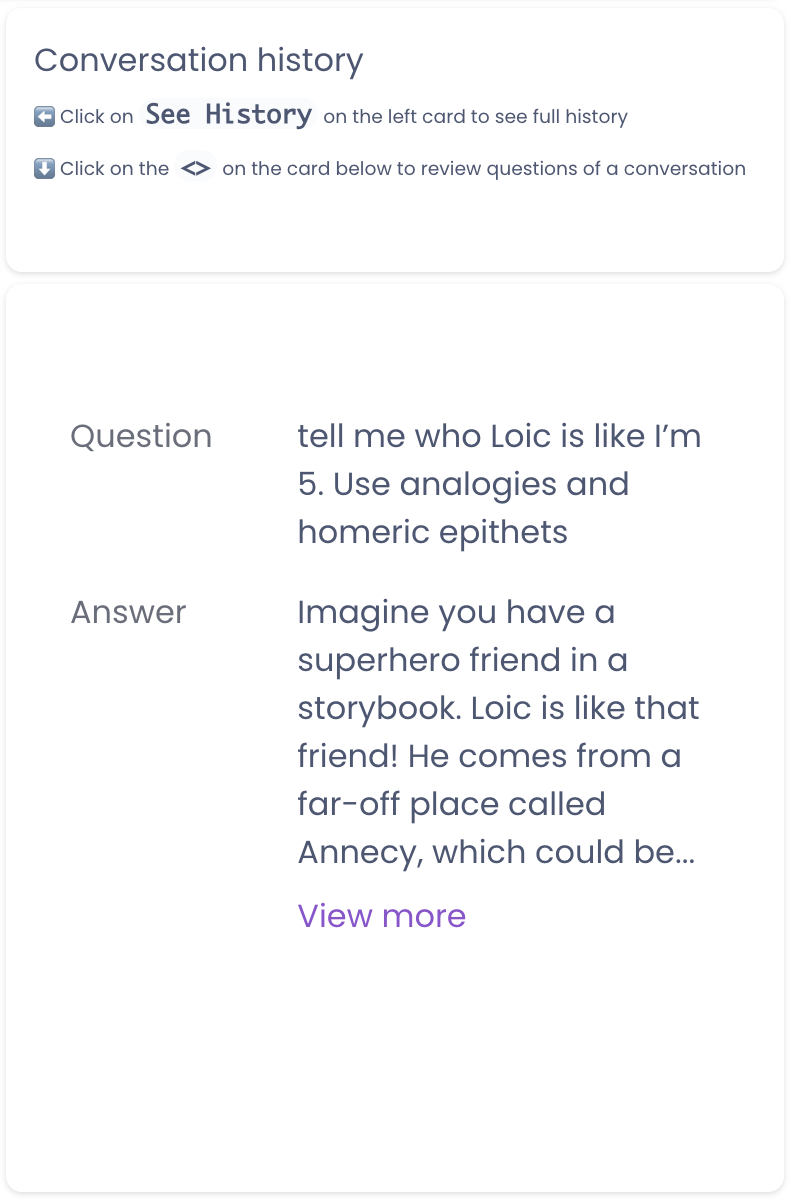Click 'Click on the' text beside down arrow
This screenshot has width=802, height=1204.
[x=114, y=169]
